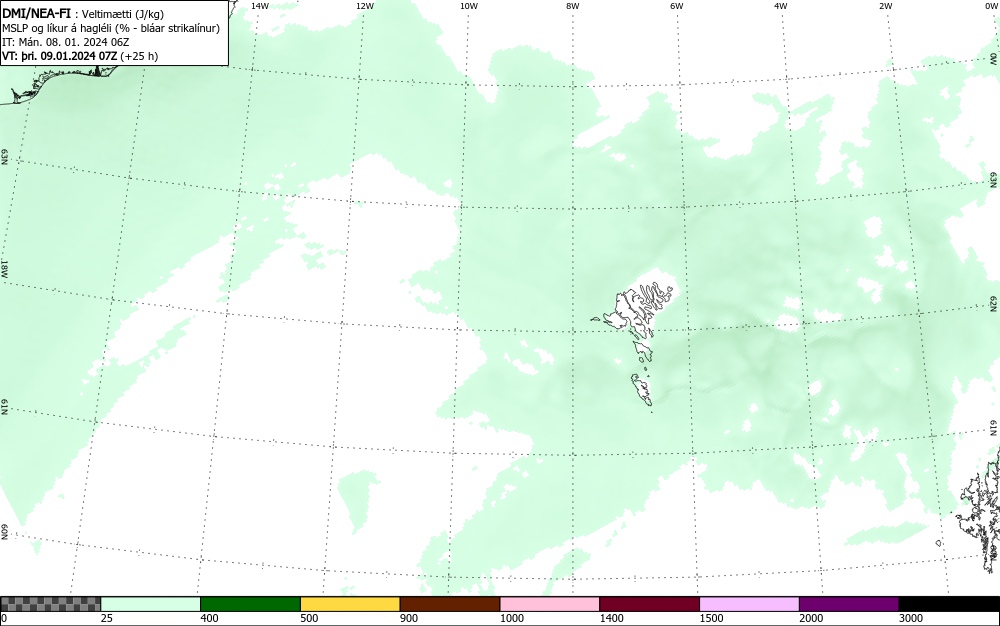Click the lavender 1500-2000 legend swatch

tap(749, 604)
